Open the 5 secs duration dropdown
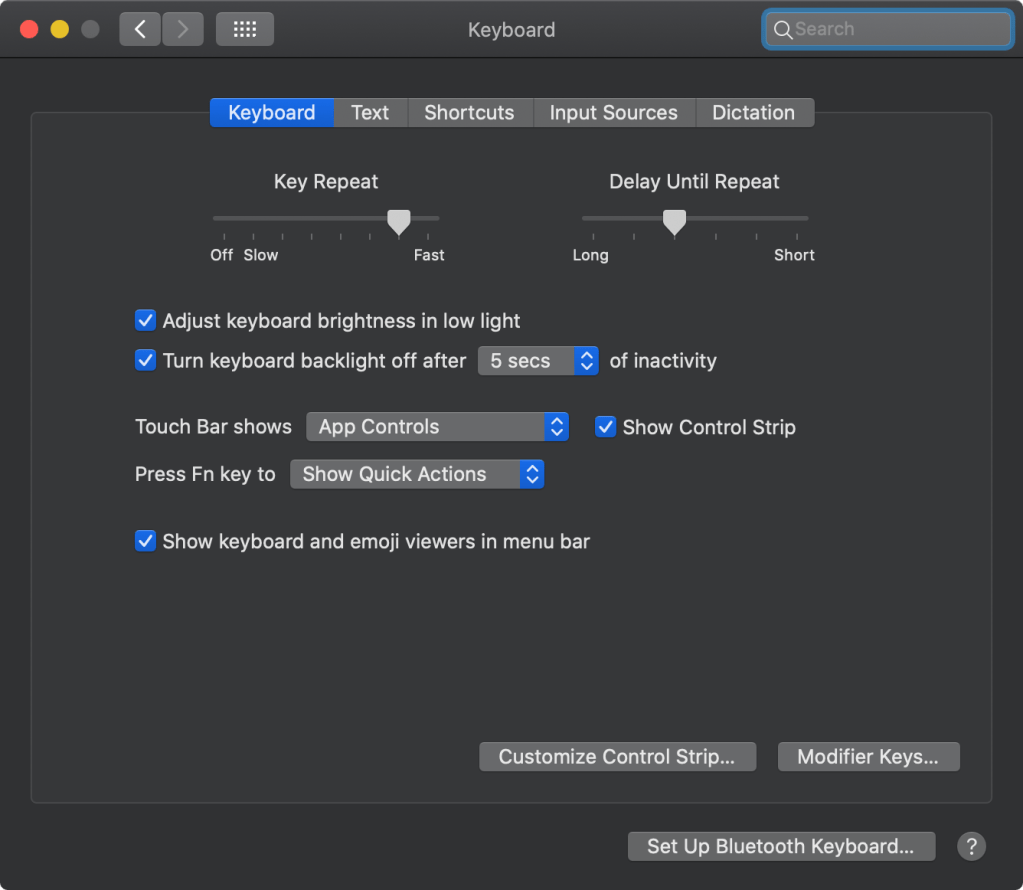 tap(538, 360)
